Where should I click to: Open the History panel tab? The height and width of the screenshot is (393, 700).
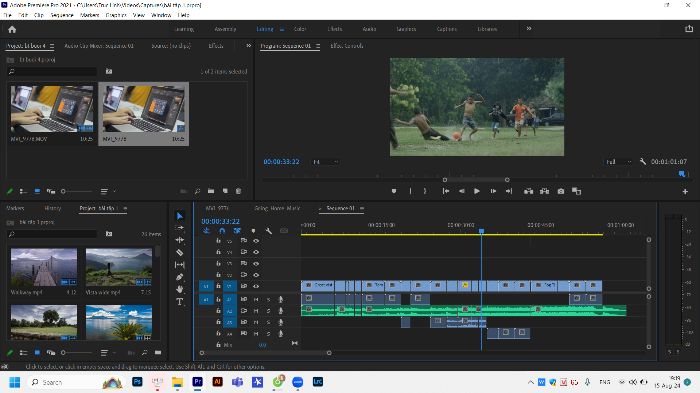point(53,208)
